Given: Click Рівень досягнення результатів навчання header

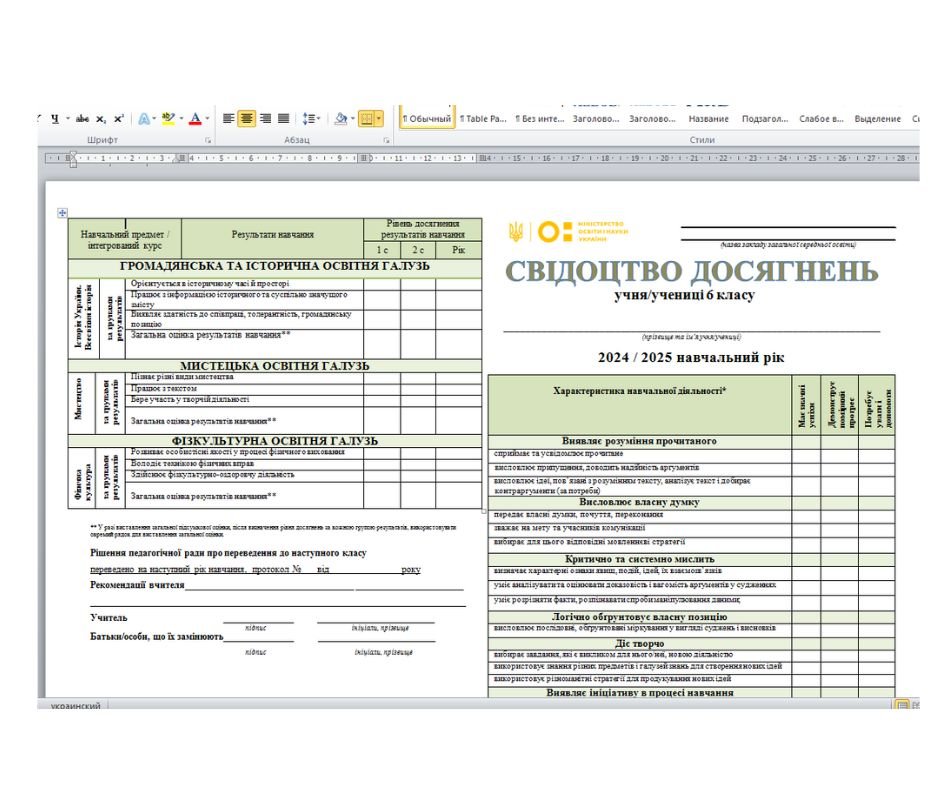Looking at the screenshot, I should pyautogui.click(x=423, y=229).
